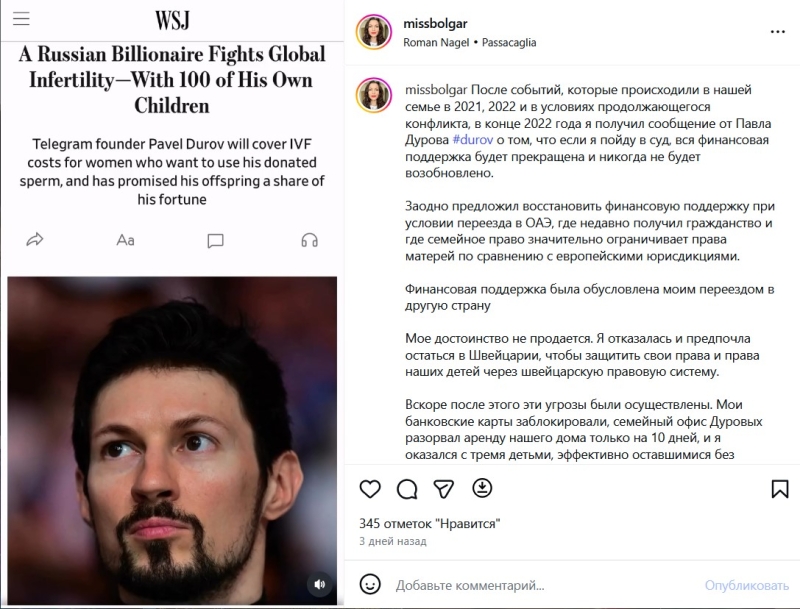This screenshot has height=609, width=800.
Task: Listen to article via headphones icon
Action: 309,240
